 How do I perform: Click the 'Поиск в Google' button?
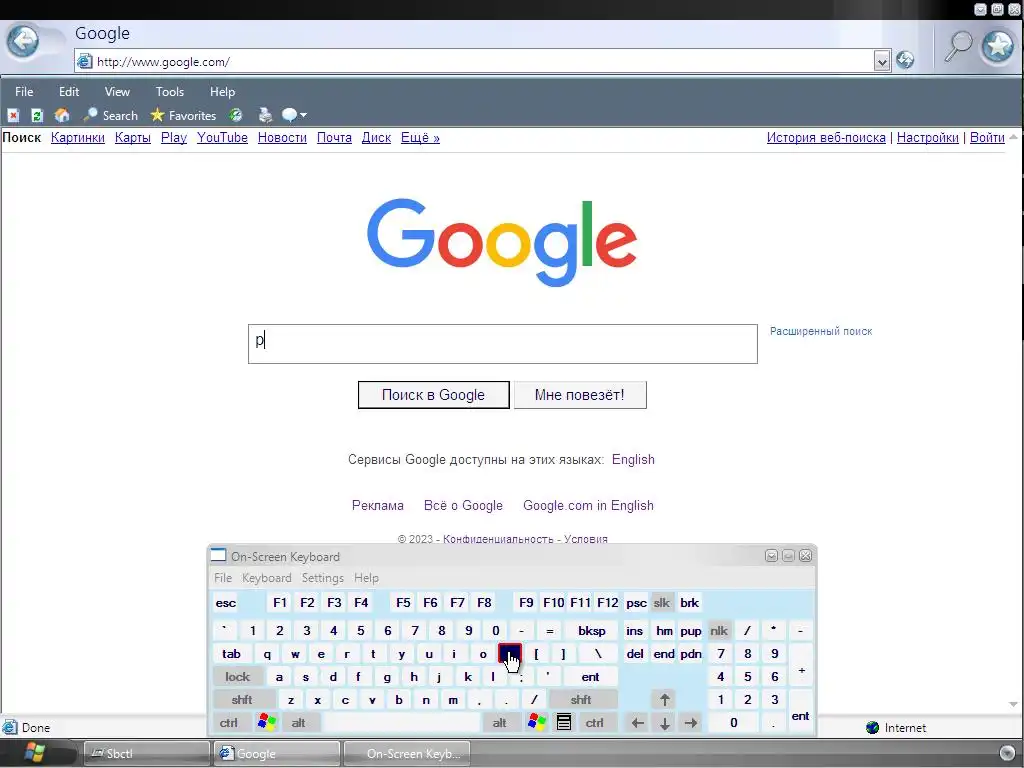(x=434, y=395)
